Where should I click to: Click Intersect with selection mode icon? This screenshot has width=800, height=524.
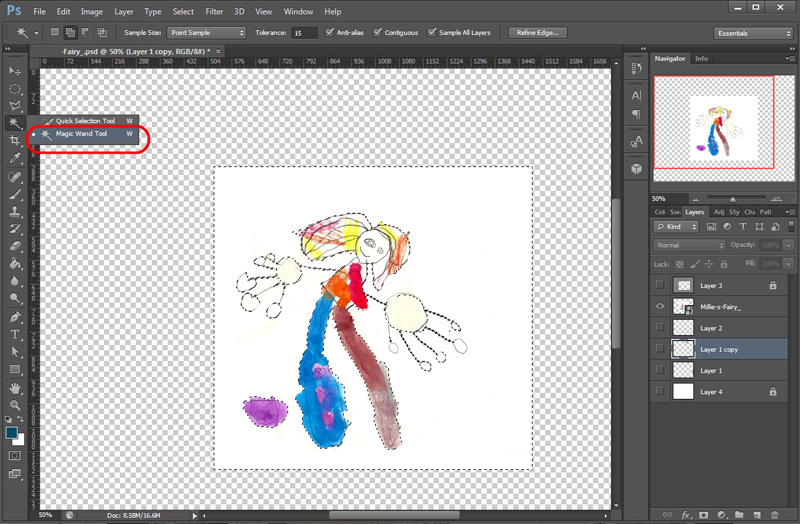coord(103,33)
